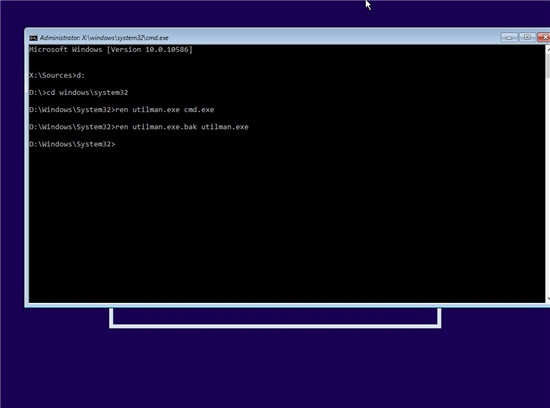550x408 pixels.
Task: Click the cd windows\system32 command line
Action: point(79,93)
